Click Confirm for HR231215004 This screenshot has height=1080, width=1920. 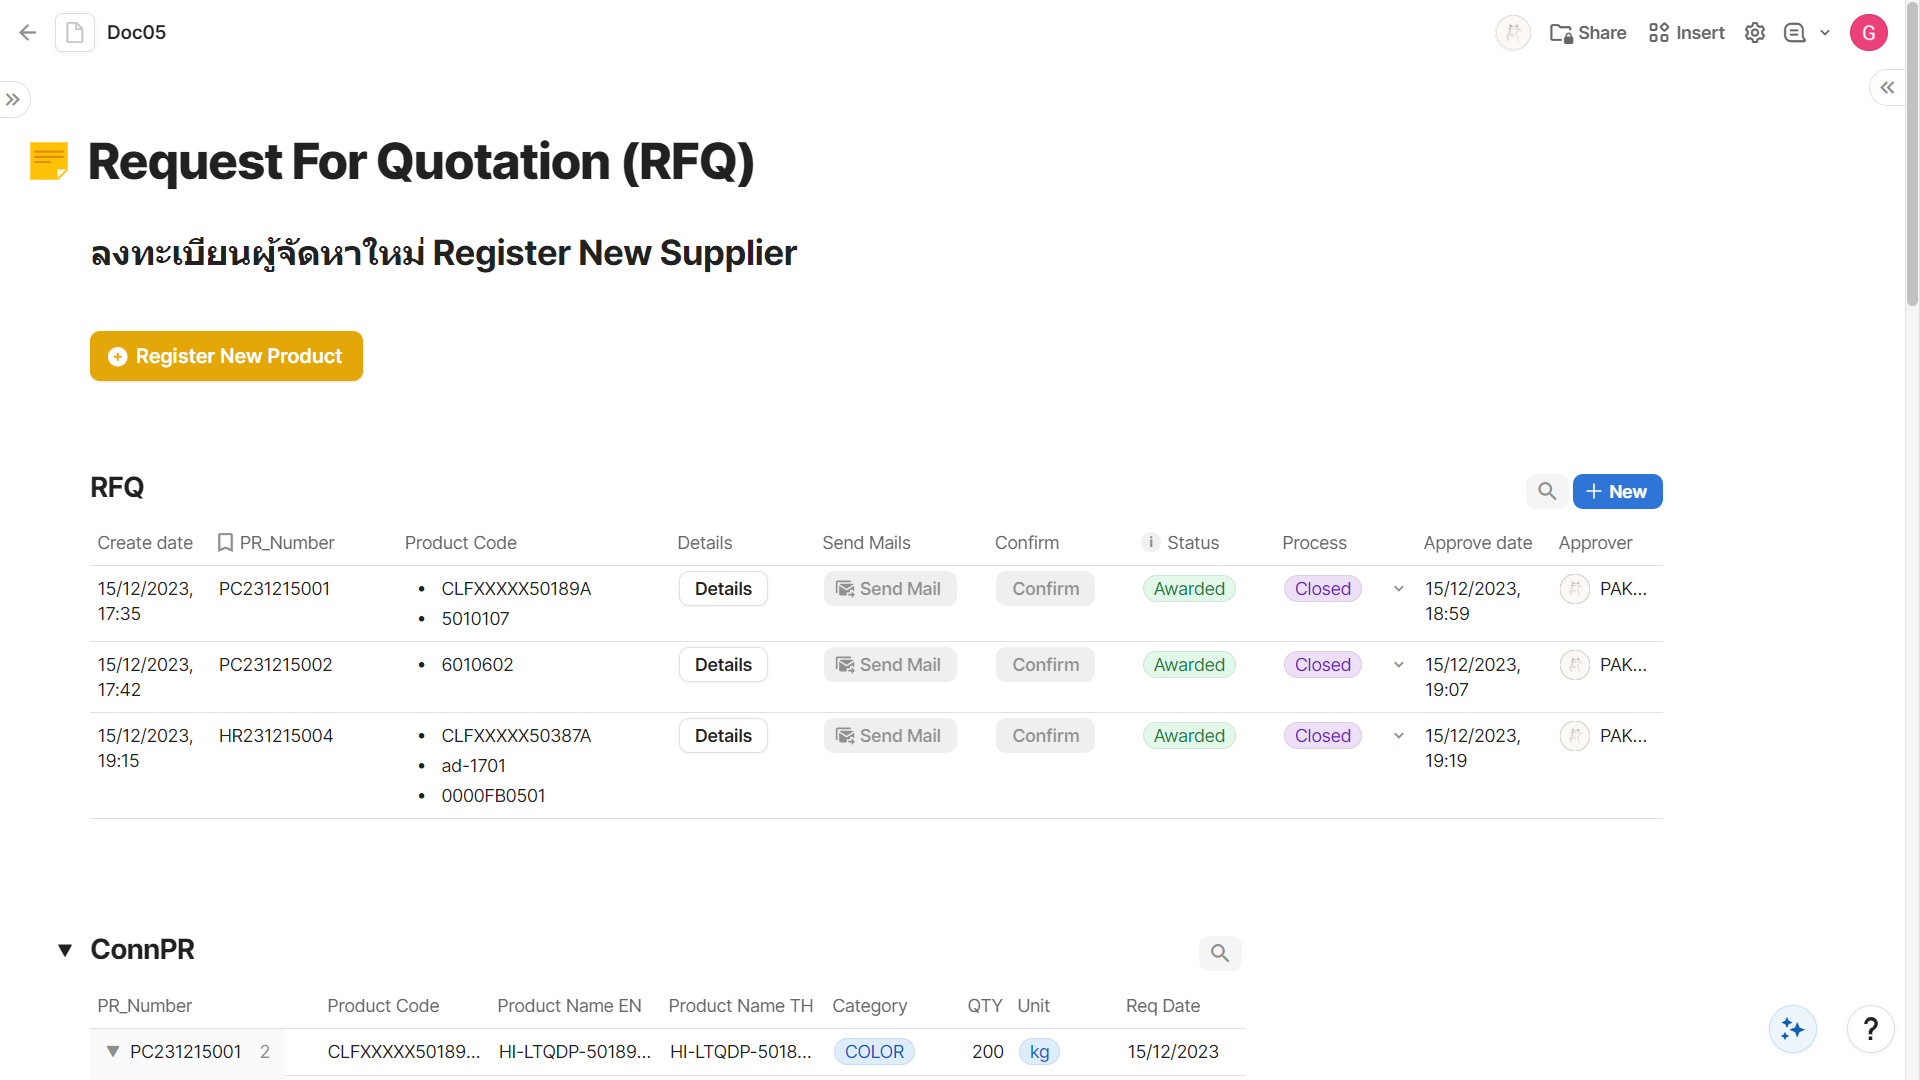click(1045, 736)
